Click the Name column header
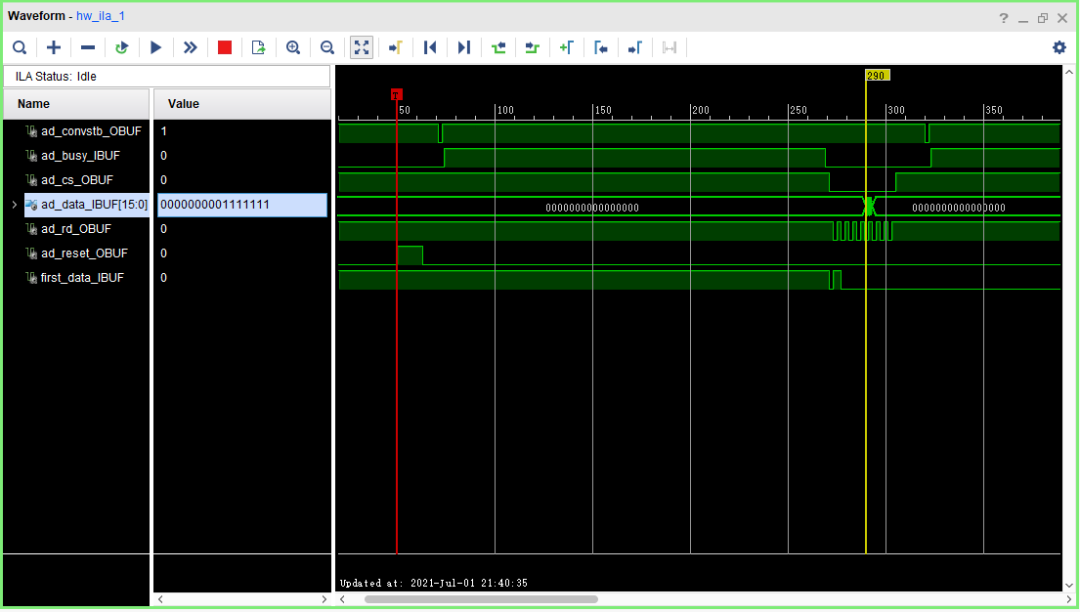Image resolution: width=1080 pixels, height=612 pixels. pos(76,104)
